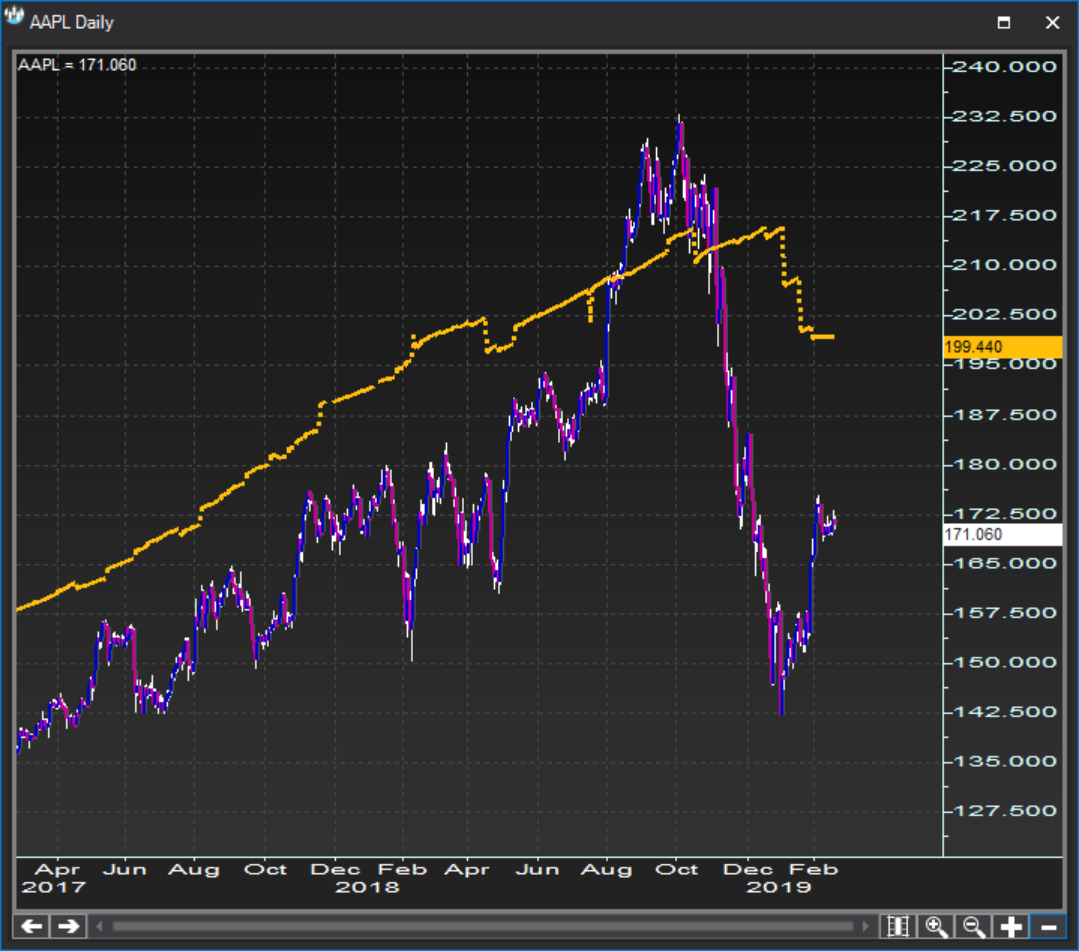The image size is (1079, 951).
Task: Click the horizontal scrollbar right arrow
Action: pyautogui.click(x=866, y=927)
